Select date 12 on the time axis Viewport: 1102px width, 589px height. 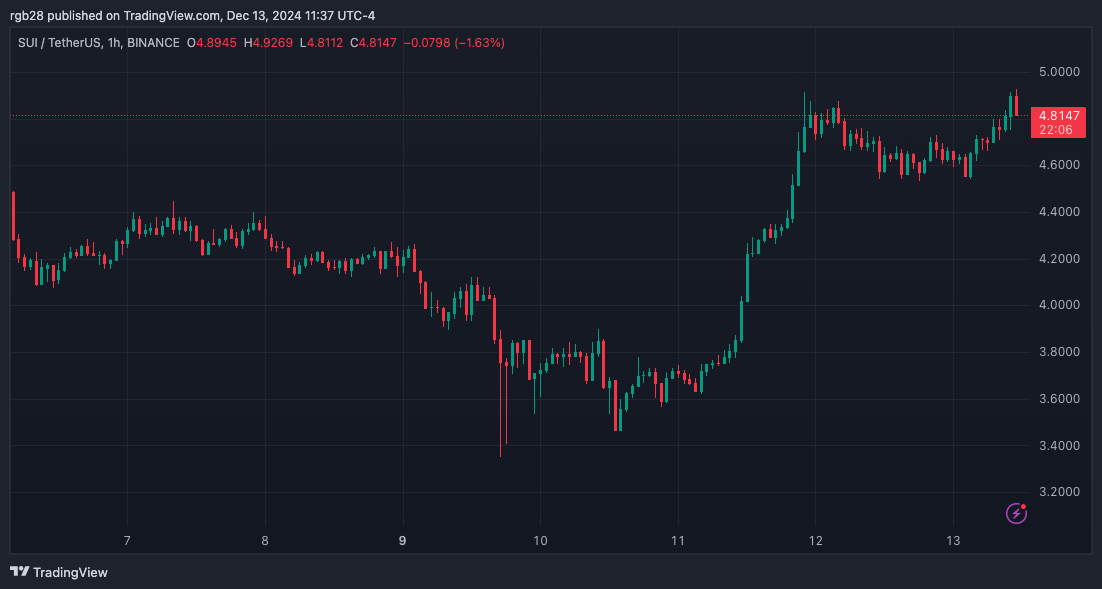[x=815, y=541]
